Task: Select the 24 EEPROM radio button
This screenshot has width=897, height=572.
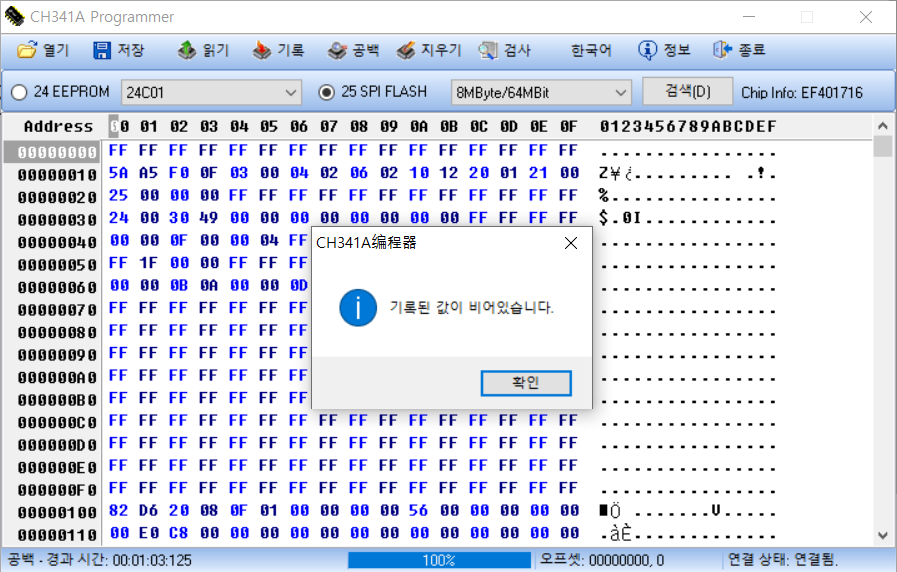Action: click(19, 92)
